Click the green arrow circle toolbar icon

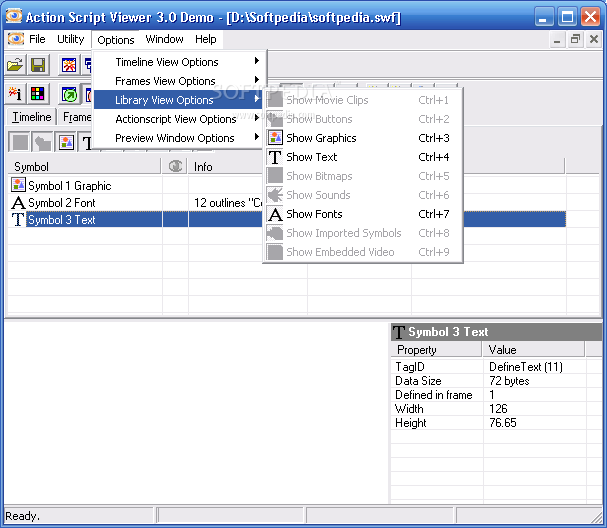click(x=69, y=94)
